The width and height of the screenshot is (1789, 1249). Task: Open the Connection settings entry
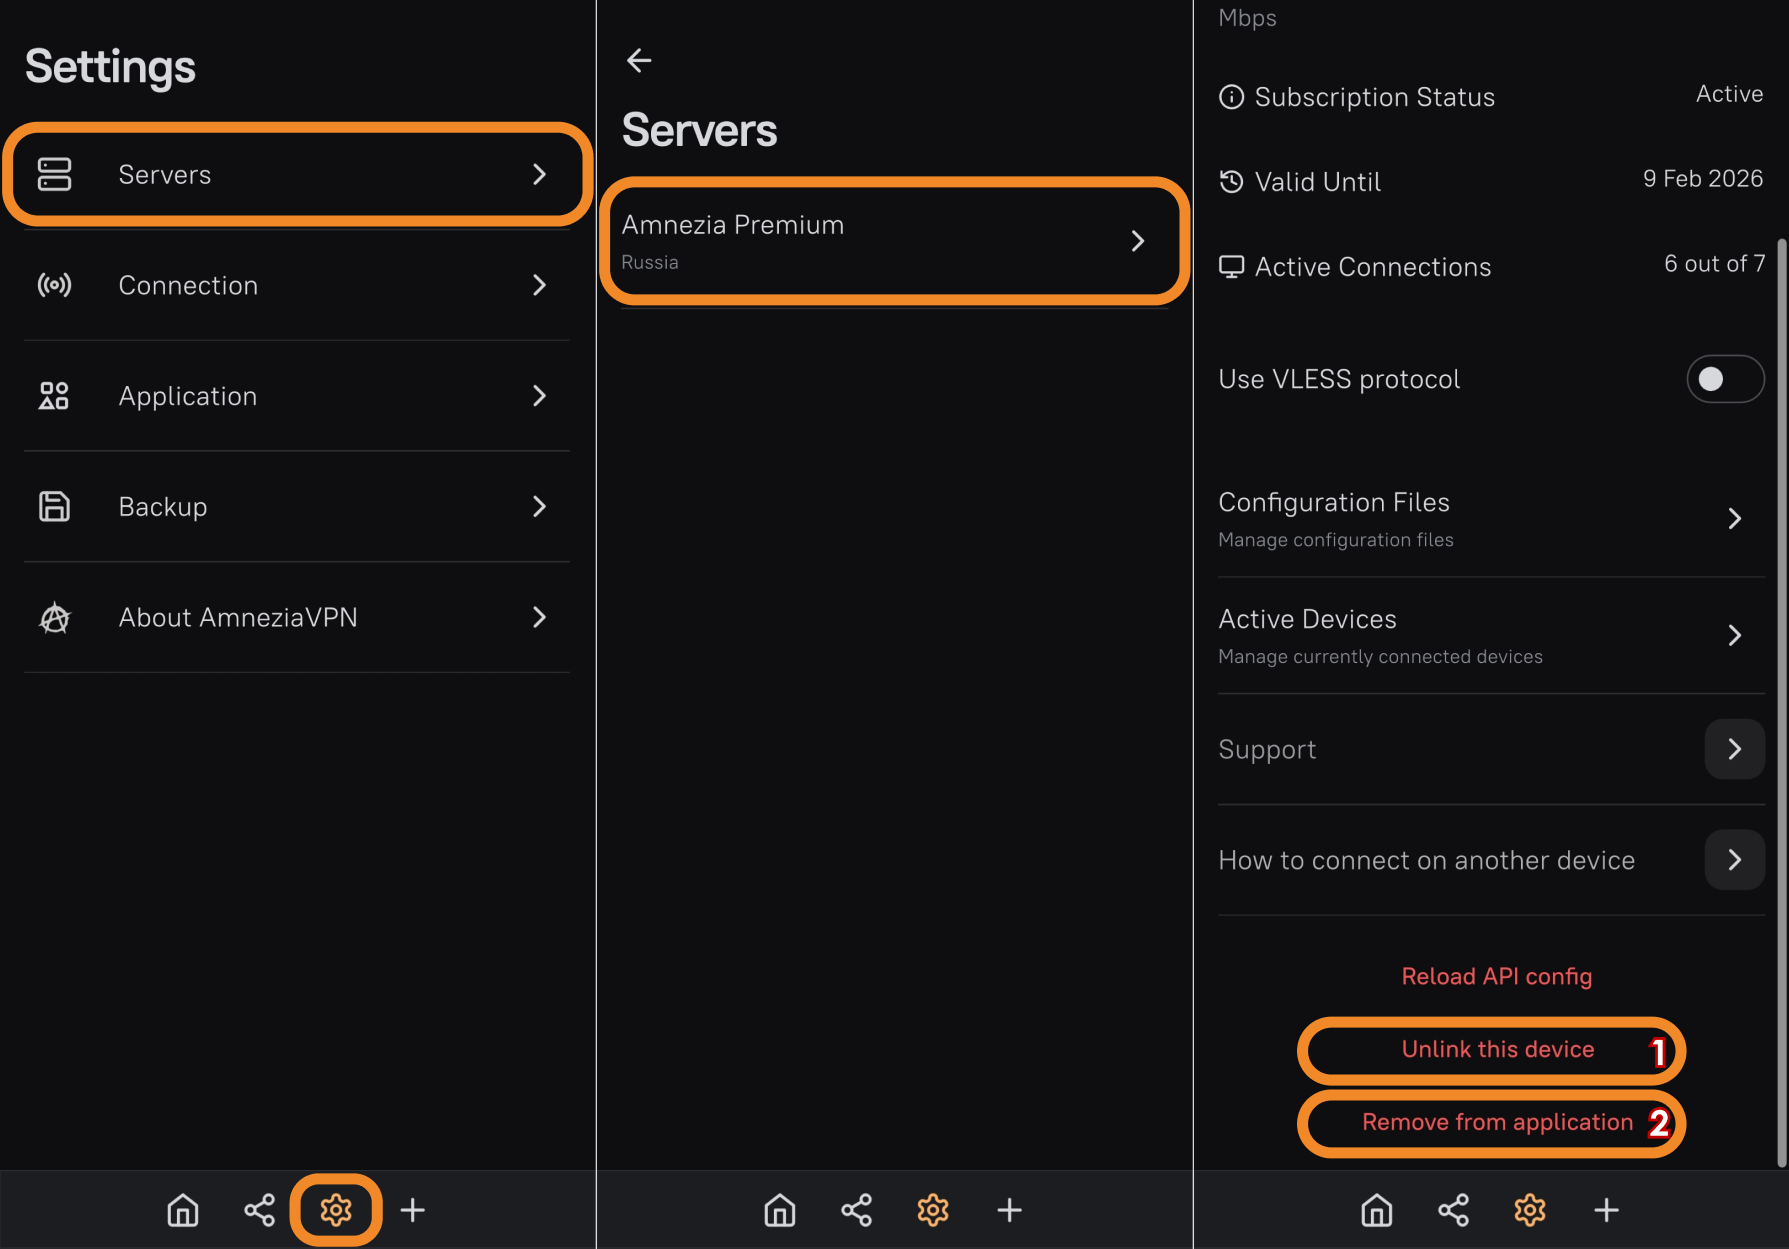(296, 285)
